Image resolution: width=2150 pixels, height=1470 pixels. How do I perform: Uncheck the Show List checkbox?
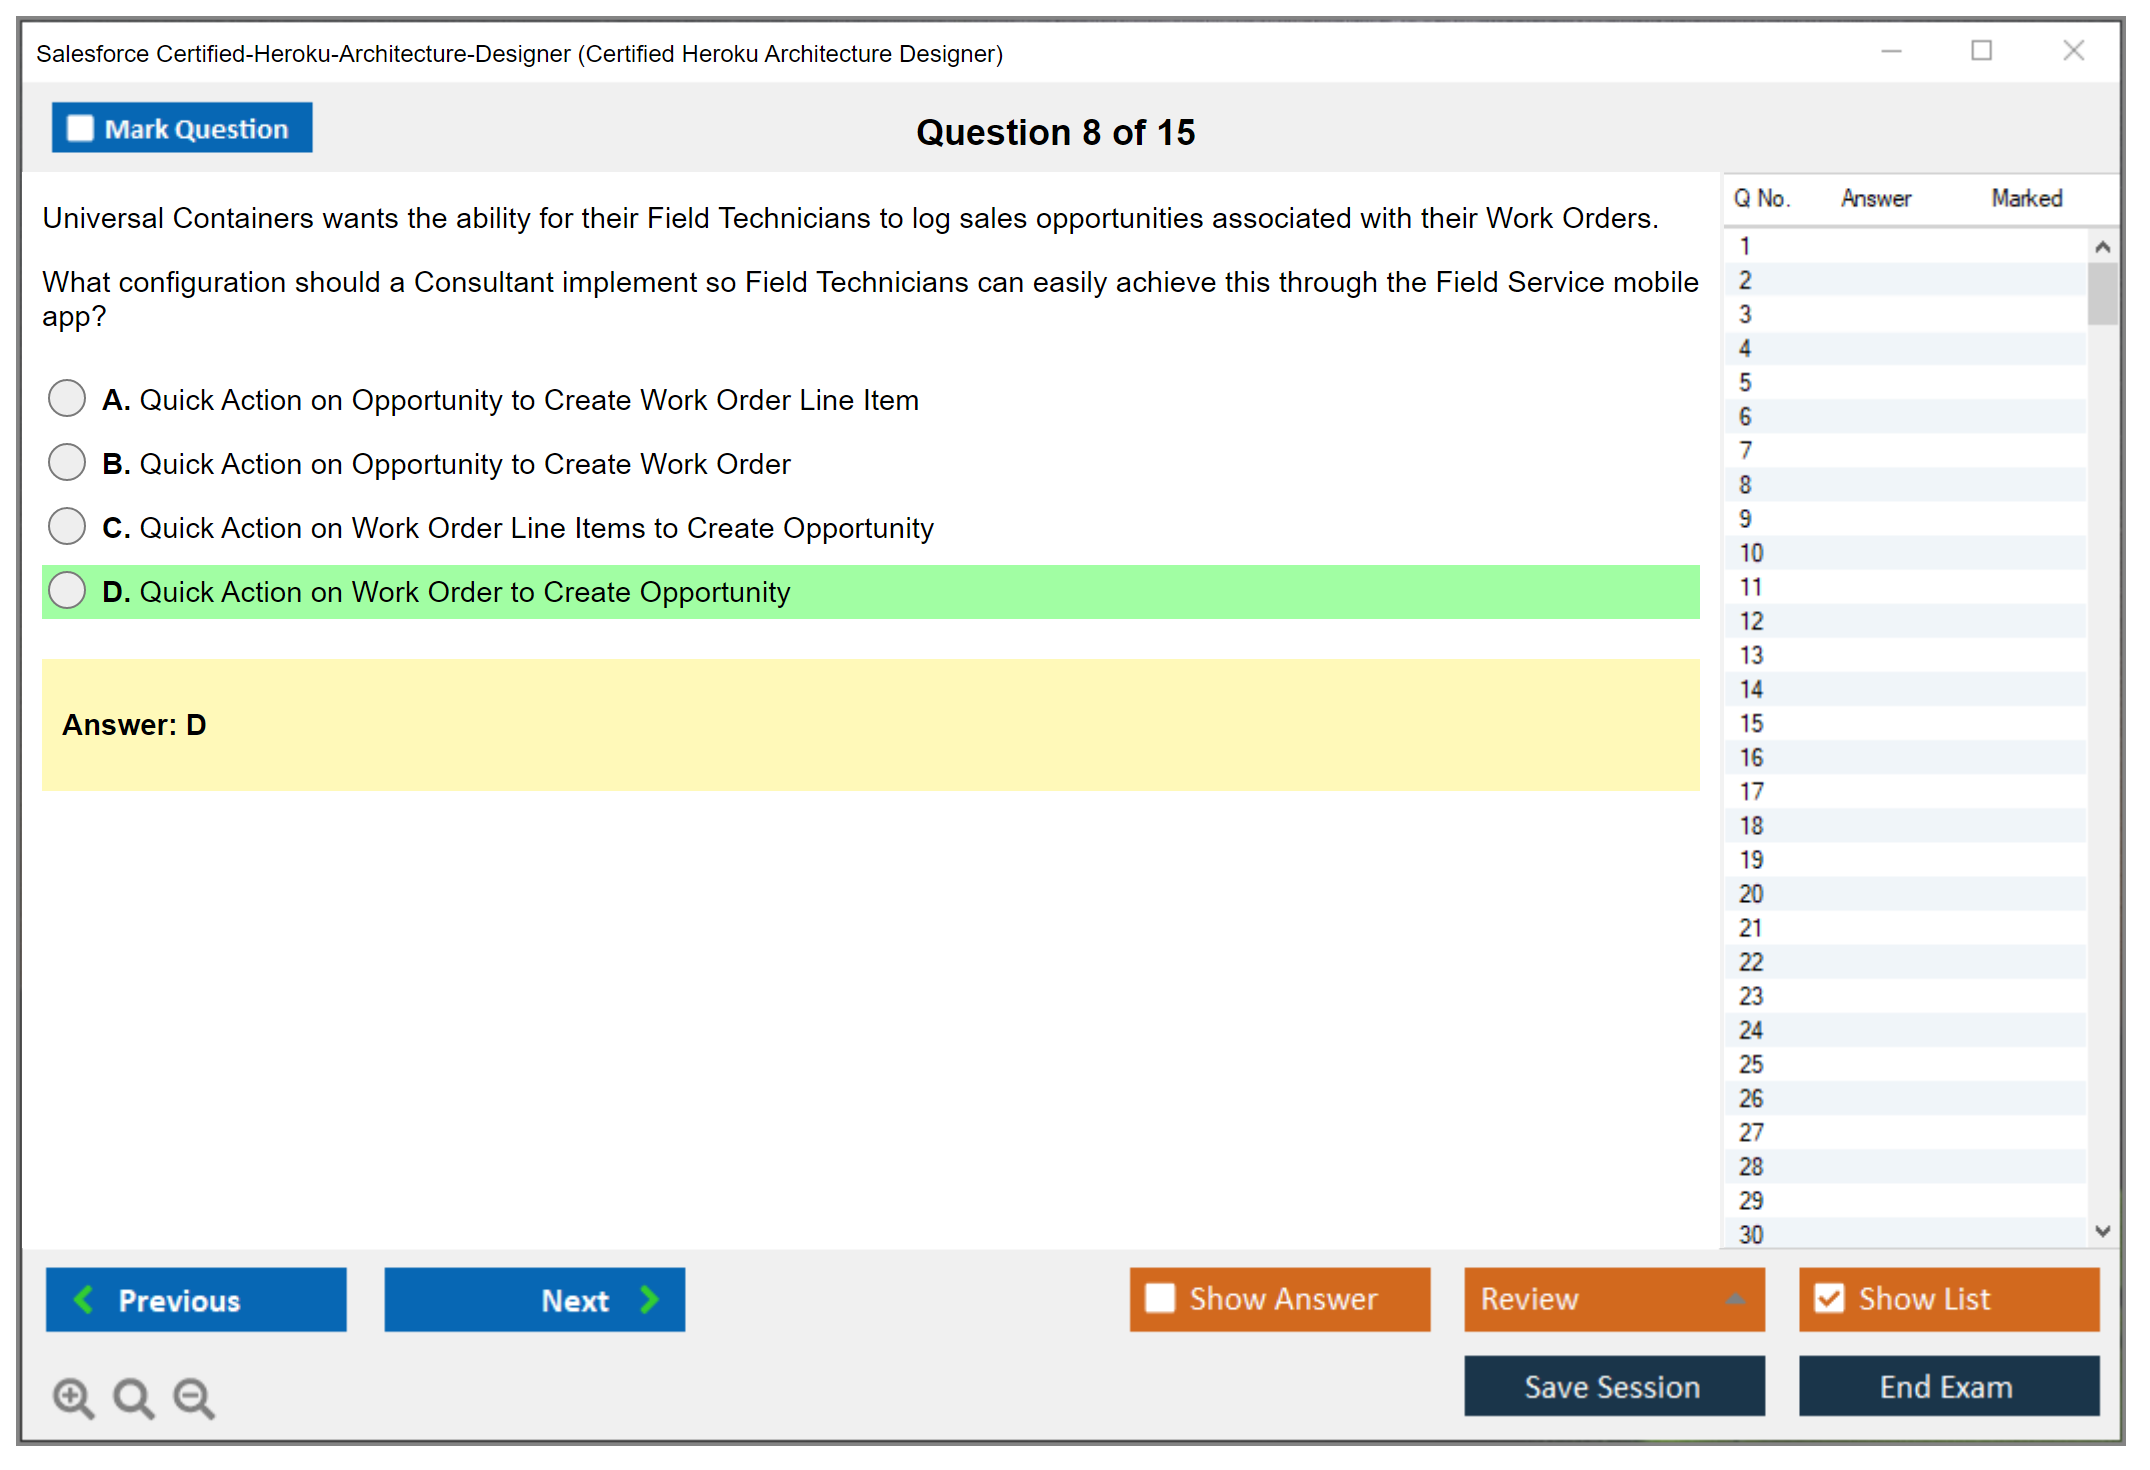click(x=1829, y=1298)
